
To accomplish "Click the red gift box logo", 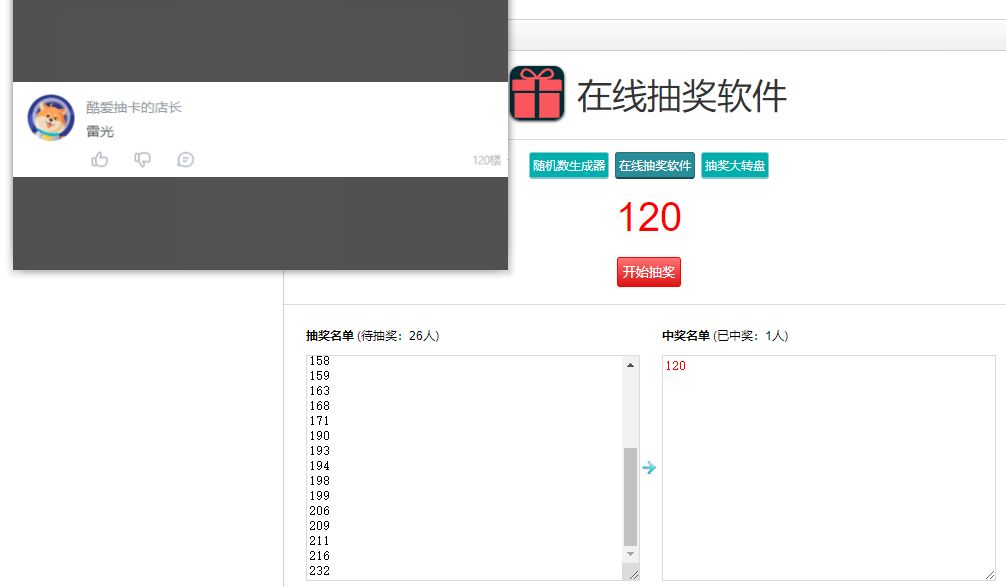I will (537, 94).
